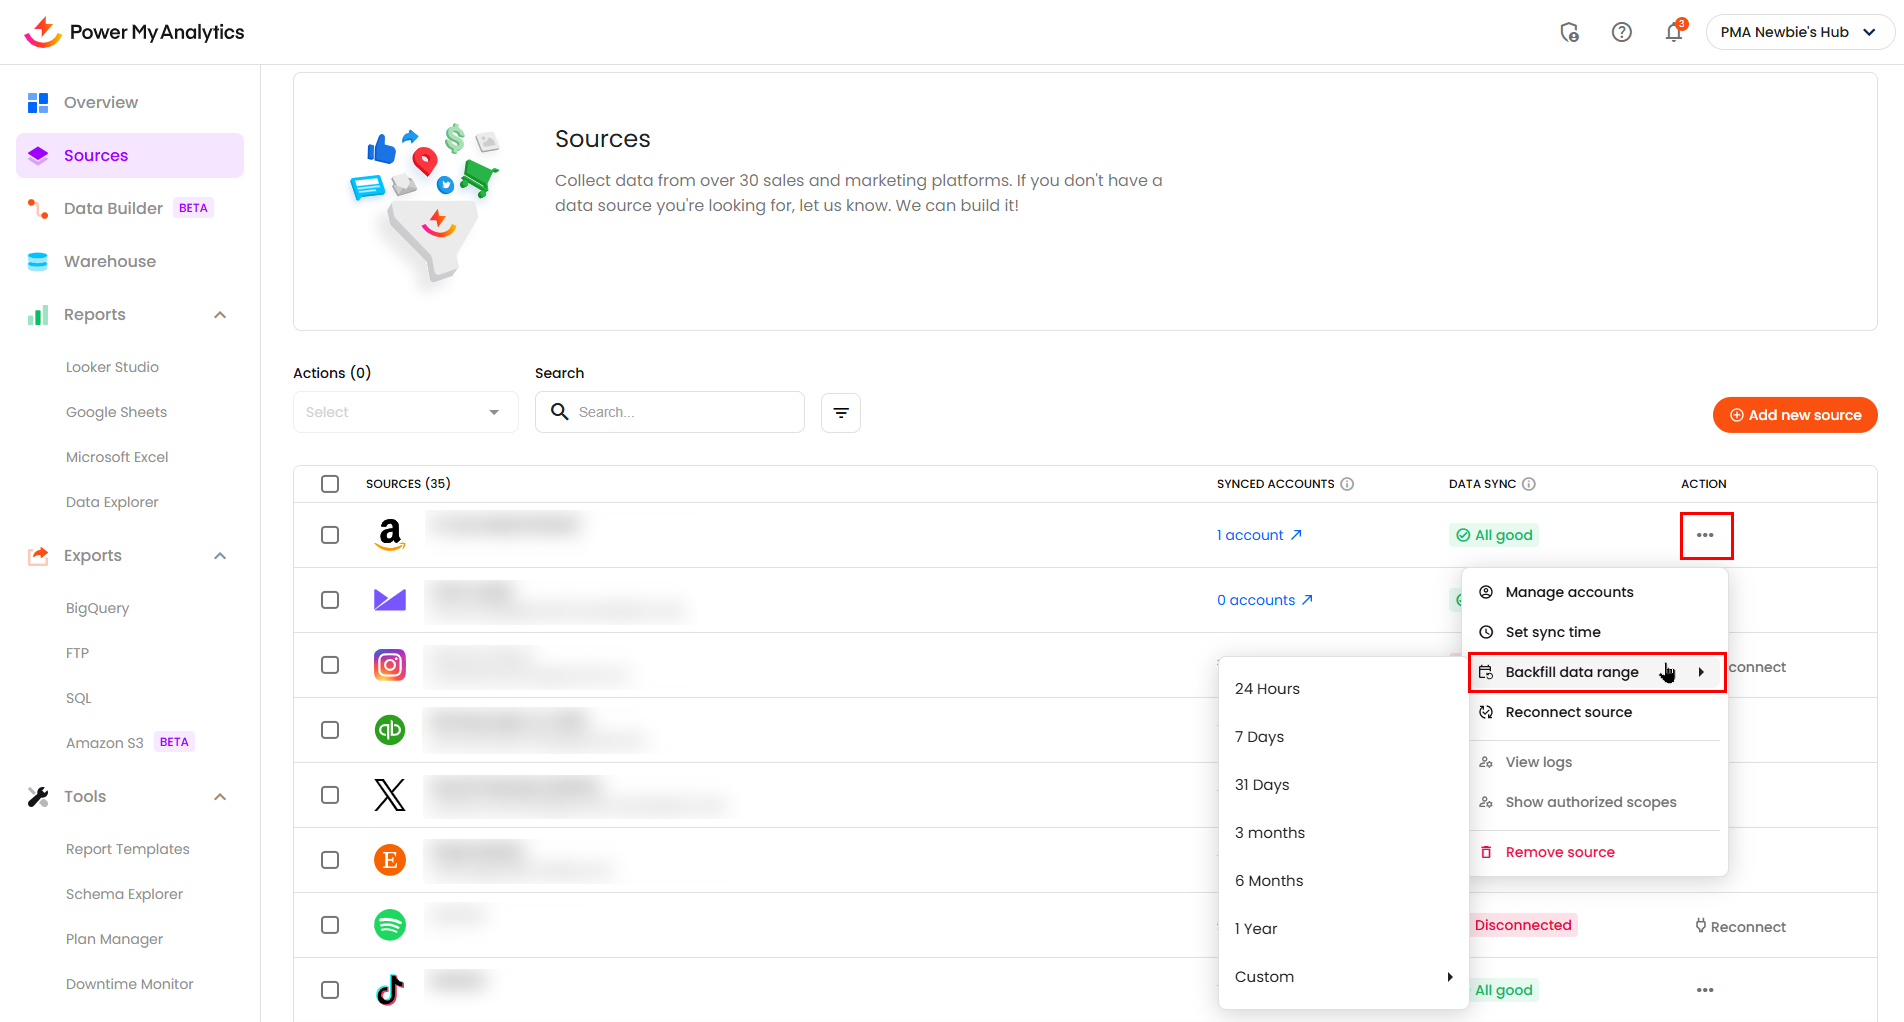Image resolution: width=1904 pixels, height=1022 pixels.
Task: Select the checkbox for the Etsy row
Action: click(330, 860)
